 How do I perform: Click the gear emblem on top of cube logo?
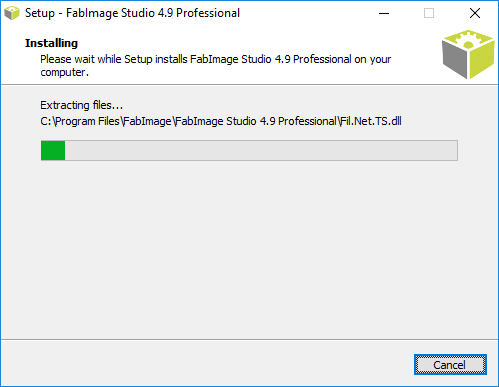(468, 40)
